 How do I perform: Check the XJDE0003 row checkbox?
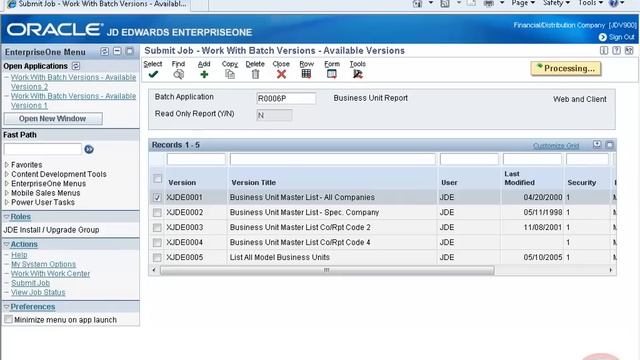pos(157,228)
